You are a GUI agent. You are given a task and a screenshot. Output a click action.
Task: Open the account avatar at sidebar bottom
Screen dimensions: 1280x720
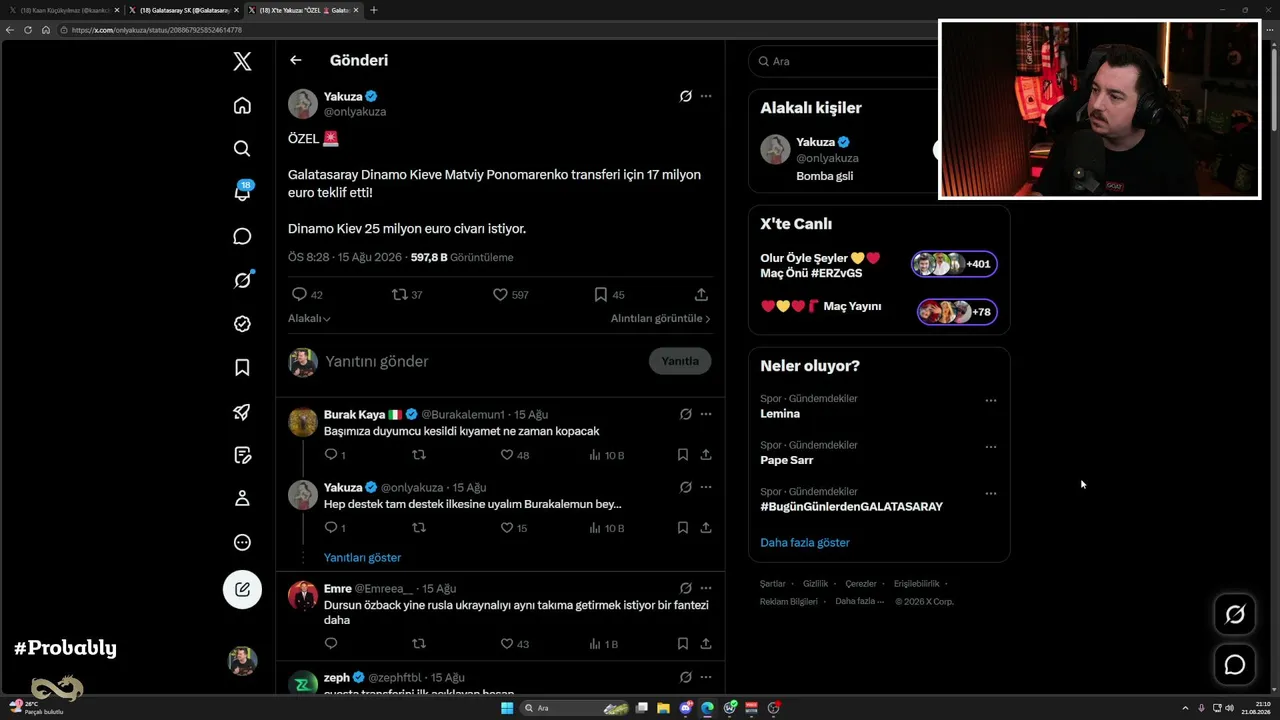pos(242,661)
